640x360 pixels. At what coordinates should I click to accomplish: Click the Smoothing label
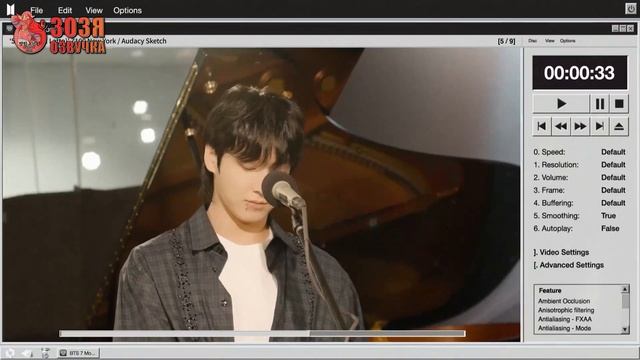556,216
